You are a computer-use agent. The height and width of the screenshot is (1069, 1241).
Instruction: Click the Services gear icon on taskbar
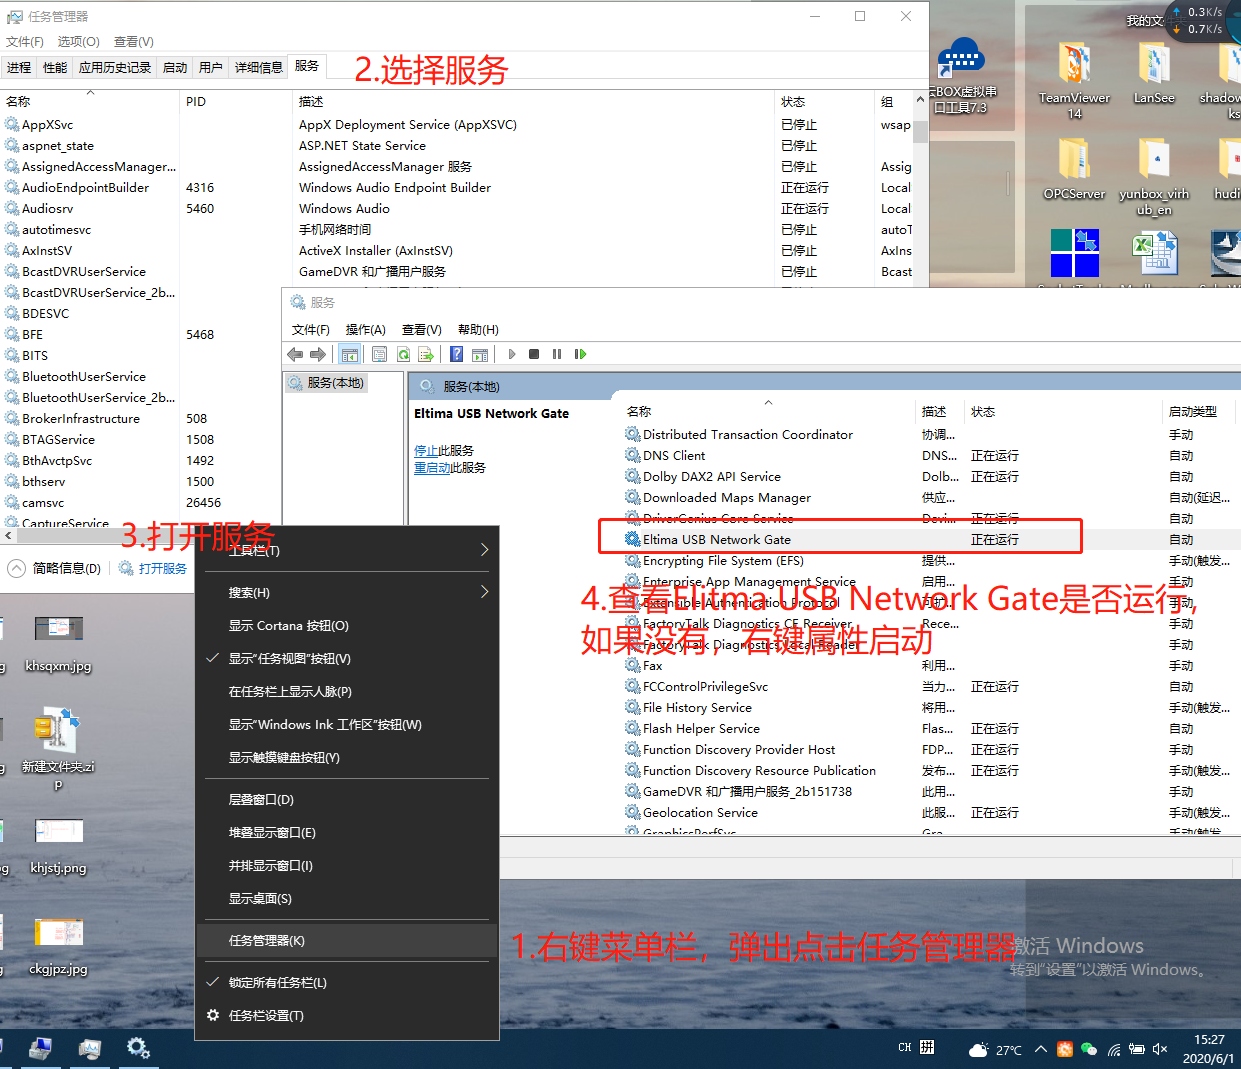[x=138, y=1048]
